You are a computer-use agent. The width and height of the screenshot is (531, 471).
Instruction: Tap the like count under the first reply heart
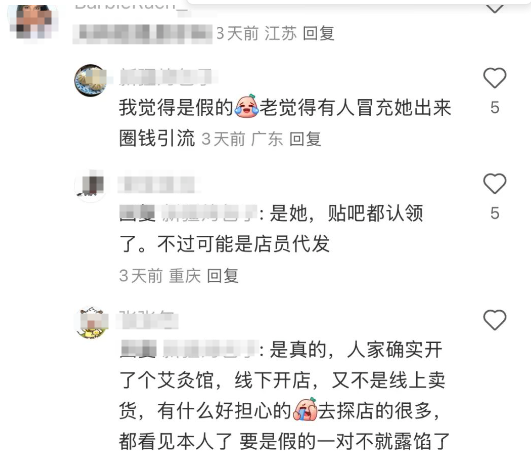(x=495, y=108)
